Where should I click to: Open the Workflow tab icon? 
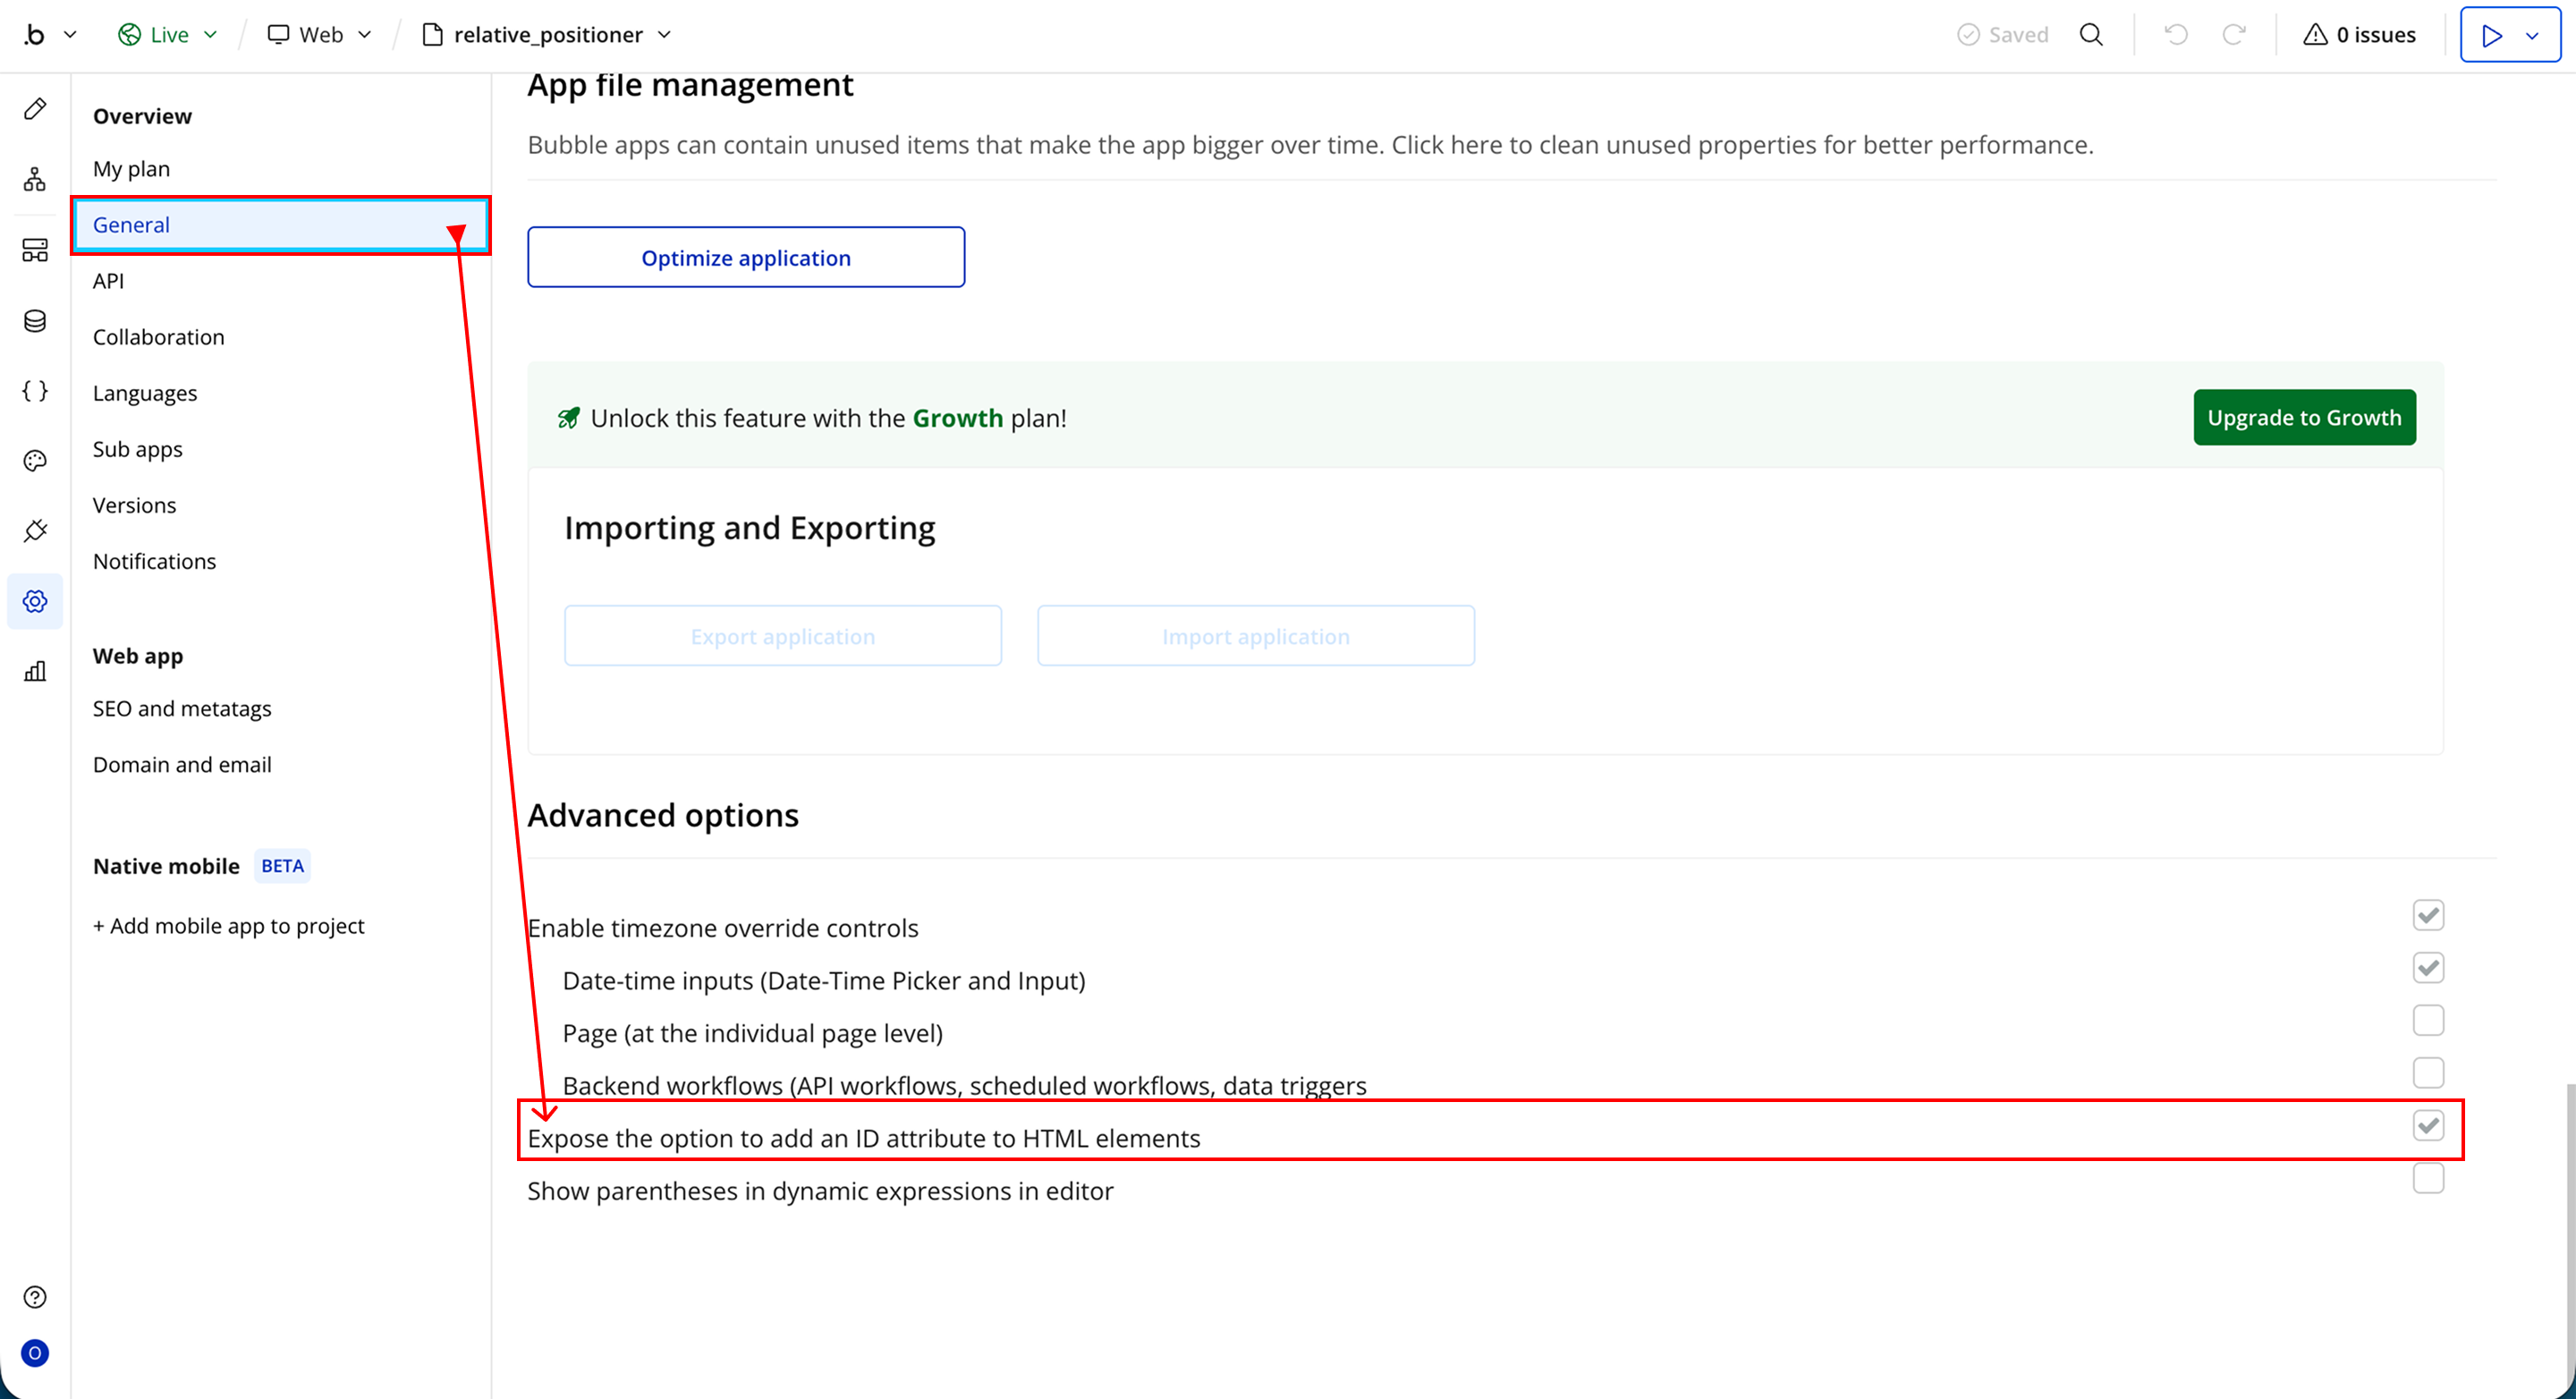click(x=35, y=179)
